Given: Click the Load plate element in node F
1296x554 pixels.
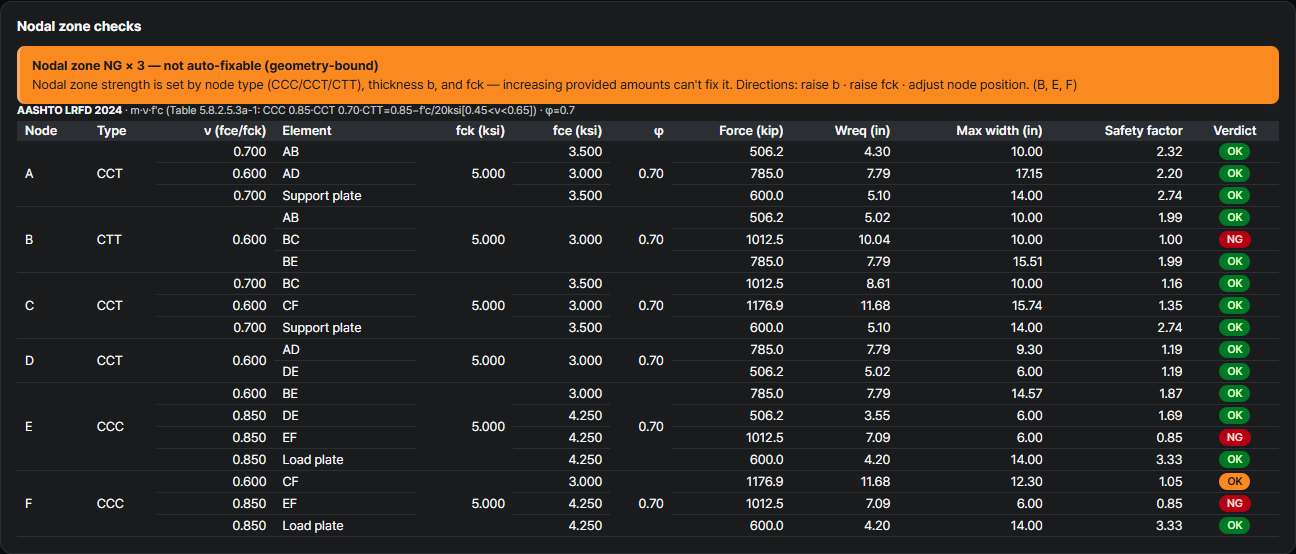Looking at the screenshot, I should point(313,526).
